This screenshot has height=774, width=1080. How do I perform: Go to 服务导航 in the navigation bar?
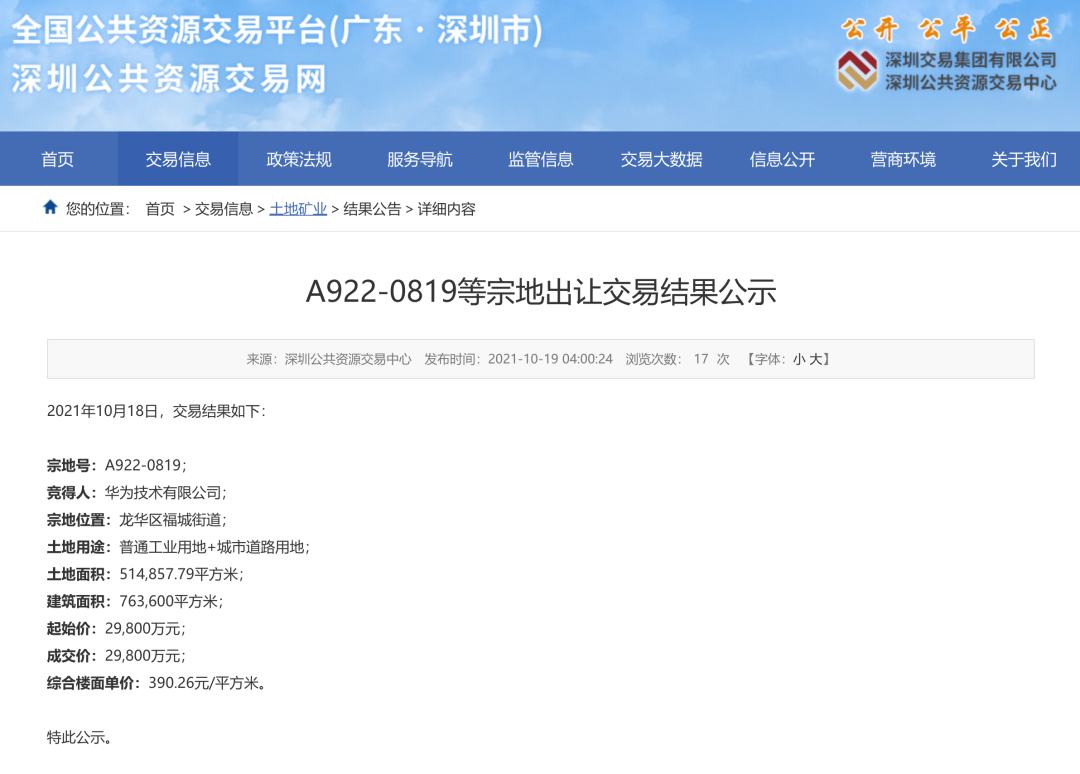(420, 159)
